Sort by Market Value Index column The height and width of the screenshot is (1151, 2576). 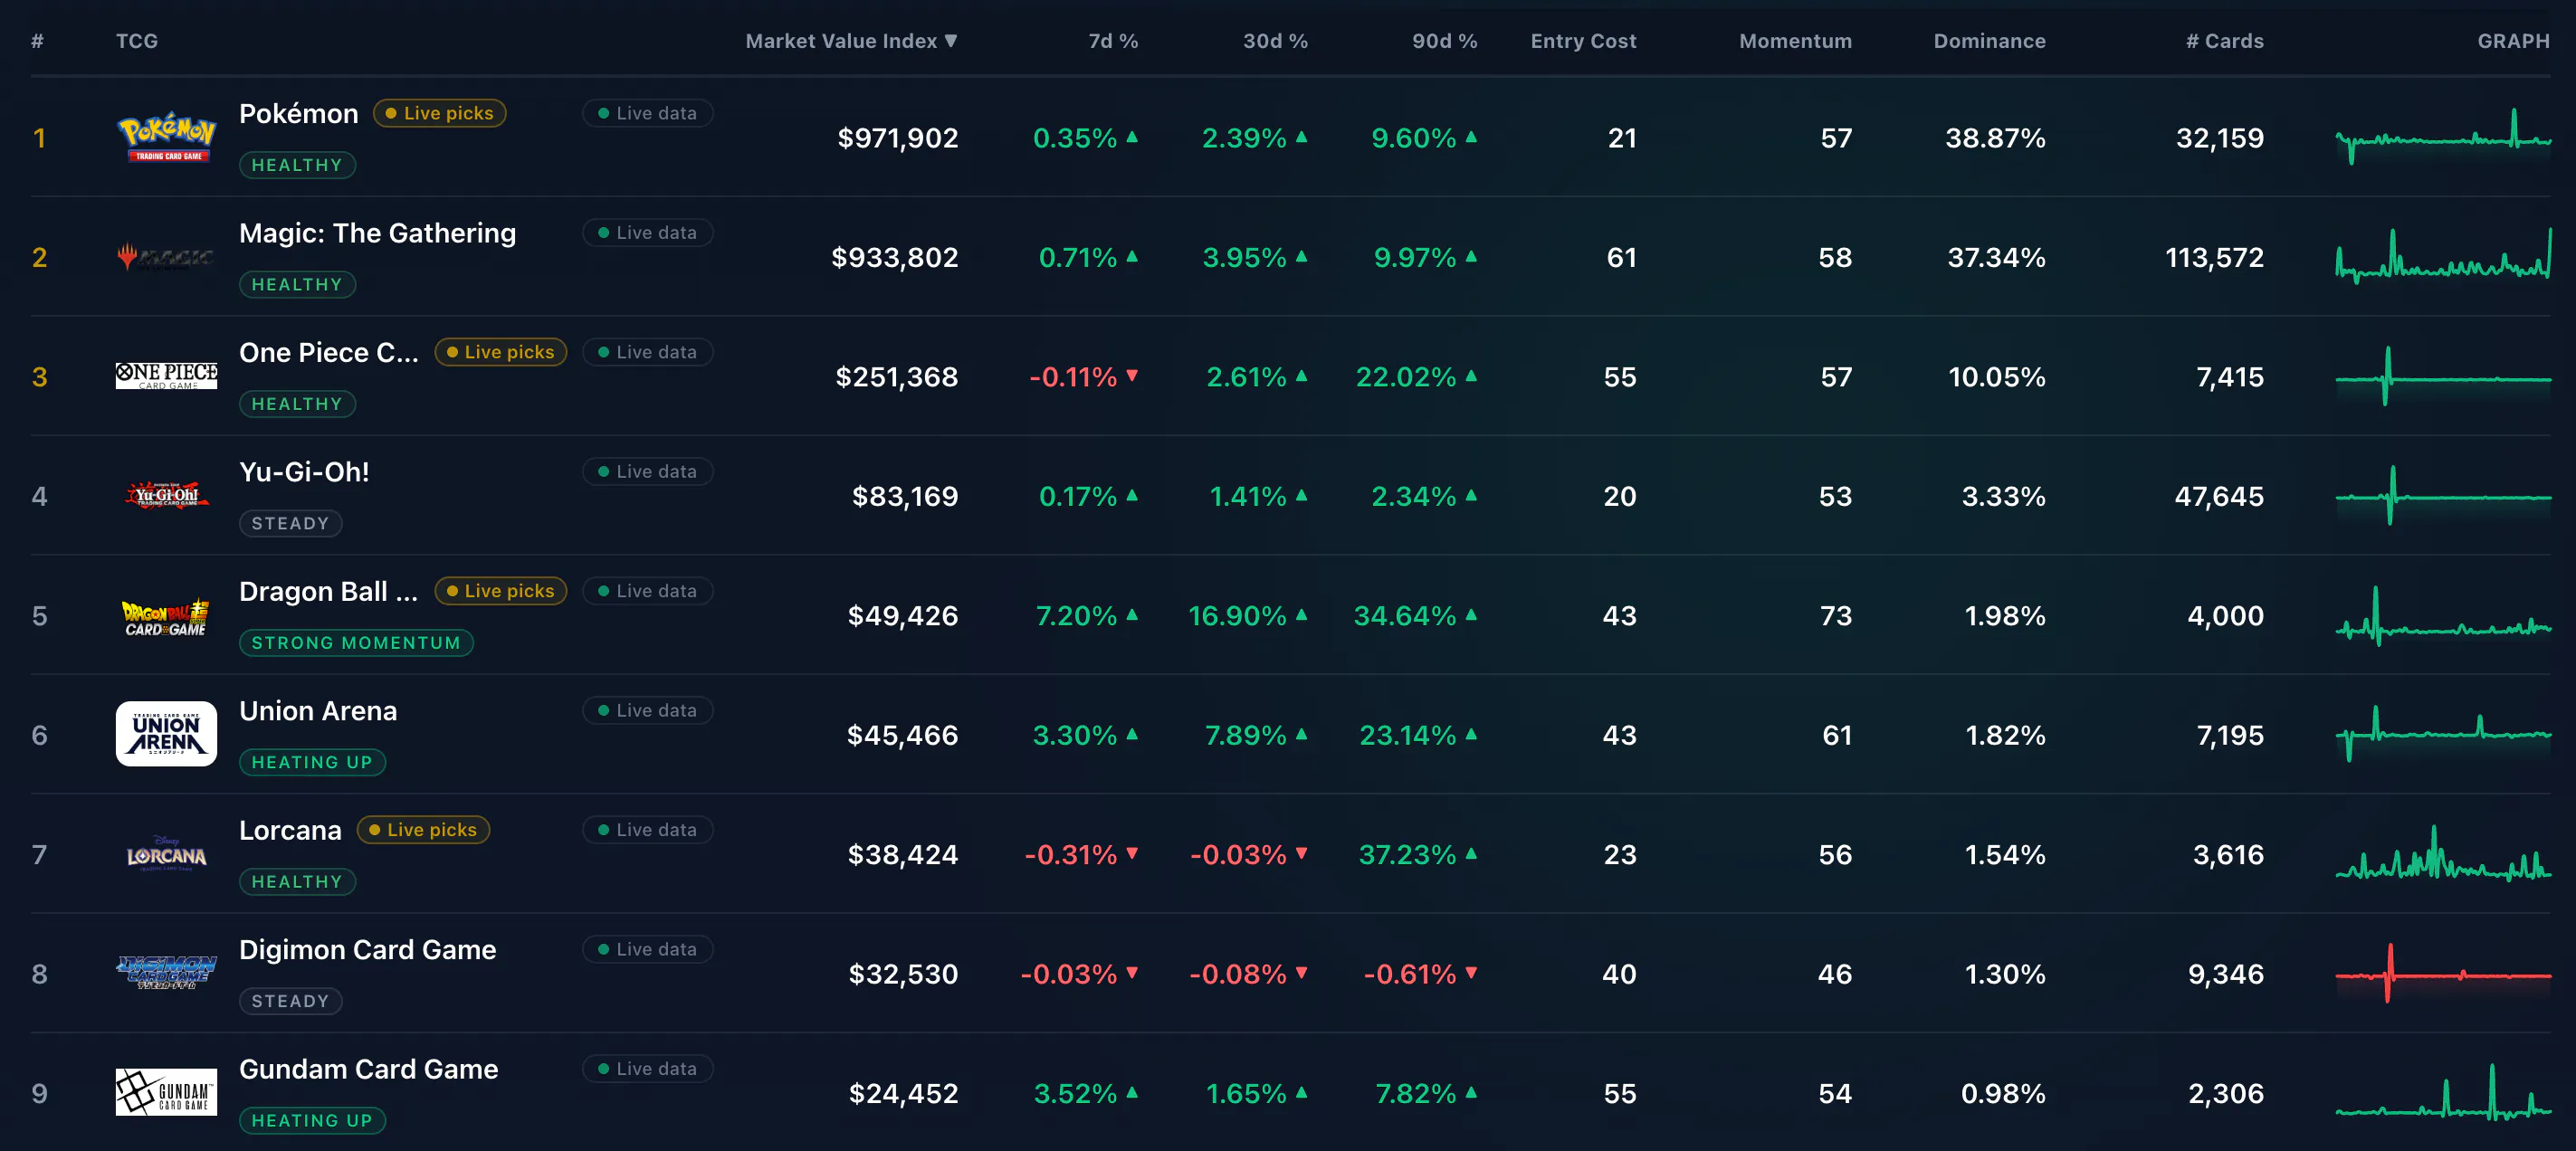(851, 41)
